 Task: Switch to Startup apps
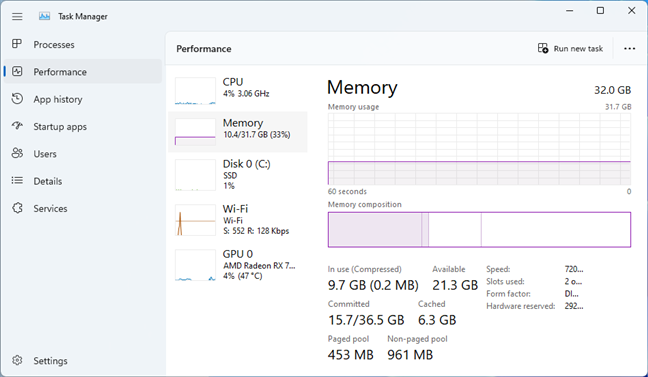83,126
